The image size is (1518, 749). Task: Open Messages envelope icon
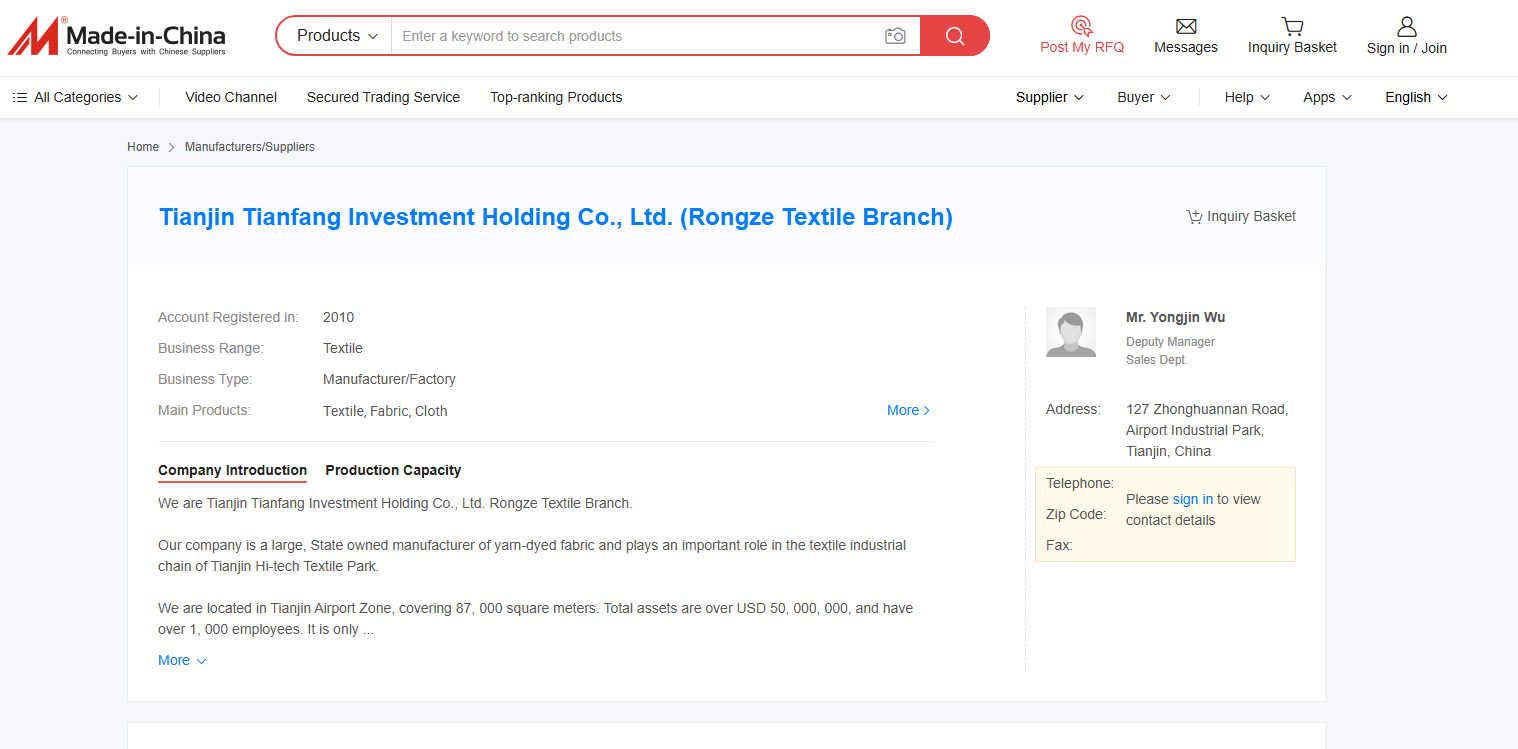click(x=1185, y=26)
